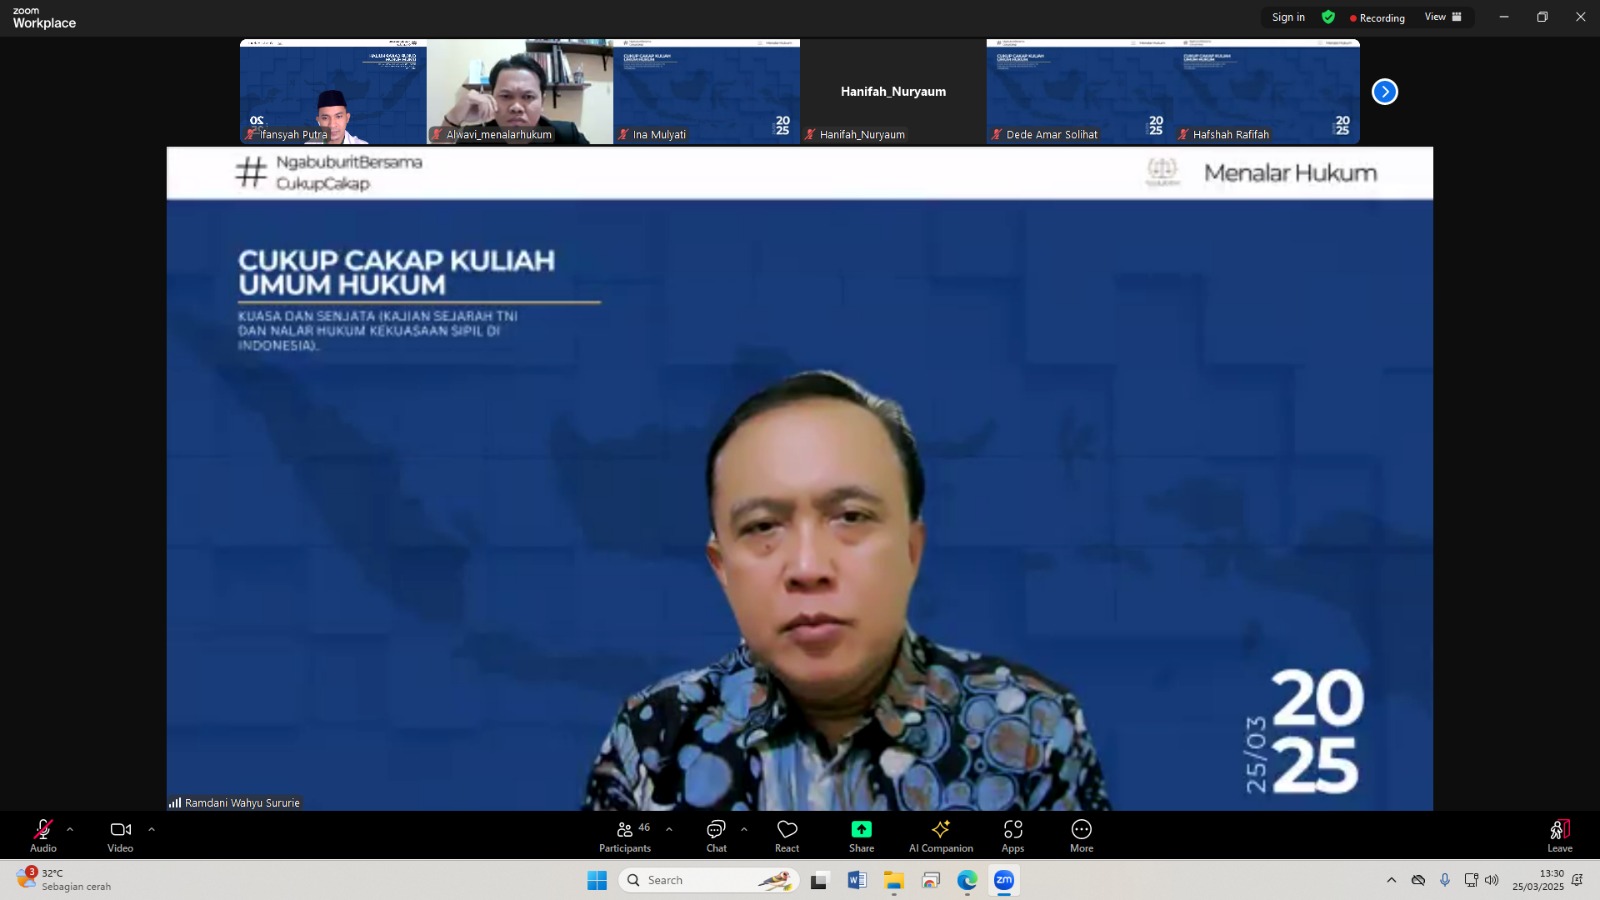Click the Sign in button
The width and height of the screenshot is (1600, 900).
[1287, 17]
